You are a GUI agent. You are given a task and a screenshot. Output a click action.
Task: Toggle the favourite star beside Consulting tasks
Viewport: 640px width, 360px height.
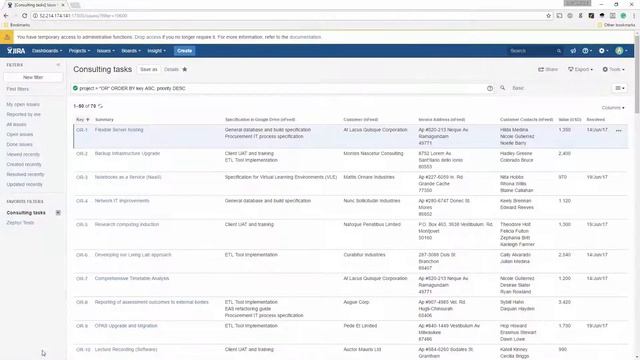(184, 69)
